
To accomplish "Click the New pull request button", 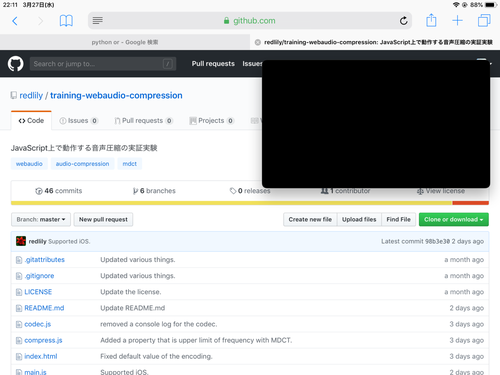I will (103, 219).
